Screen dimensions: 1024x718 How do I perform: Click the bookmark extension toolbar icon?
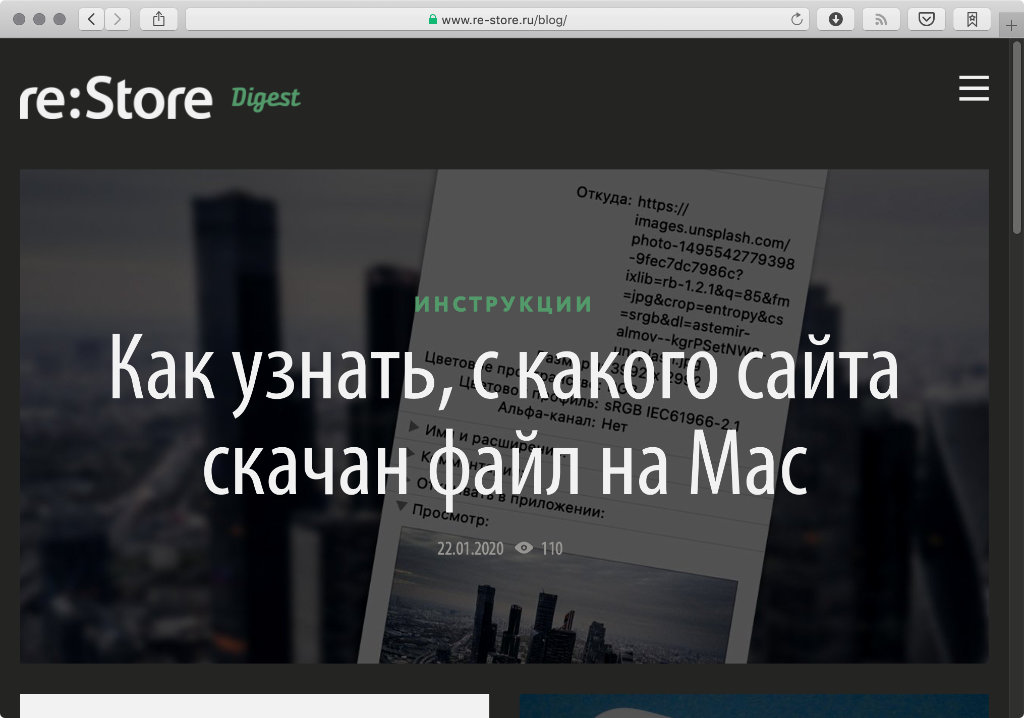tap(972, 19)
